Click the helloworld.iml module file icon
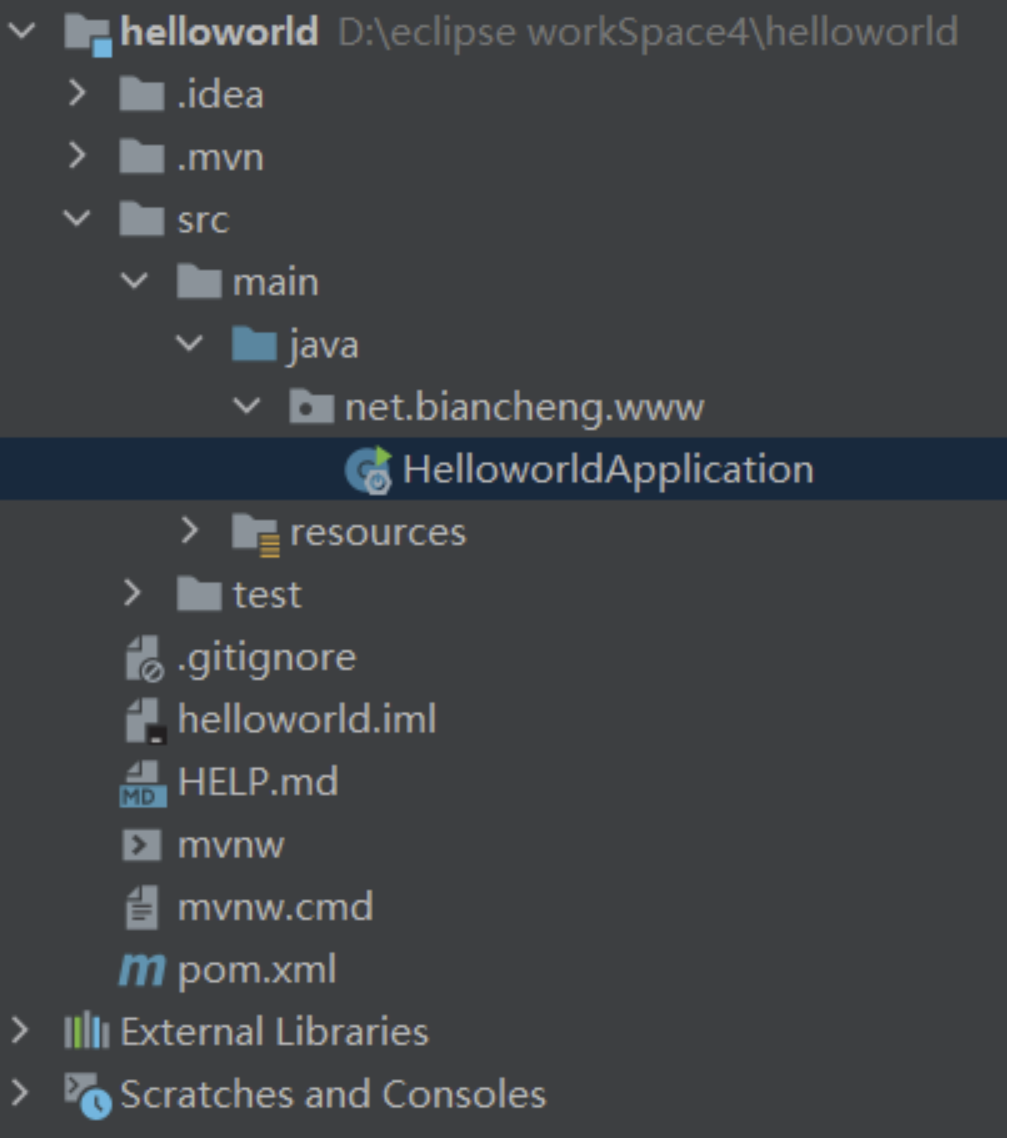Screen dimensions: 1011x1138 pyautogui.click(x=146, y=721)
